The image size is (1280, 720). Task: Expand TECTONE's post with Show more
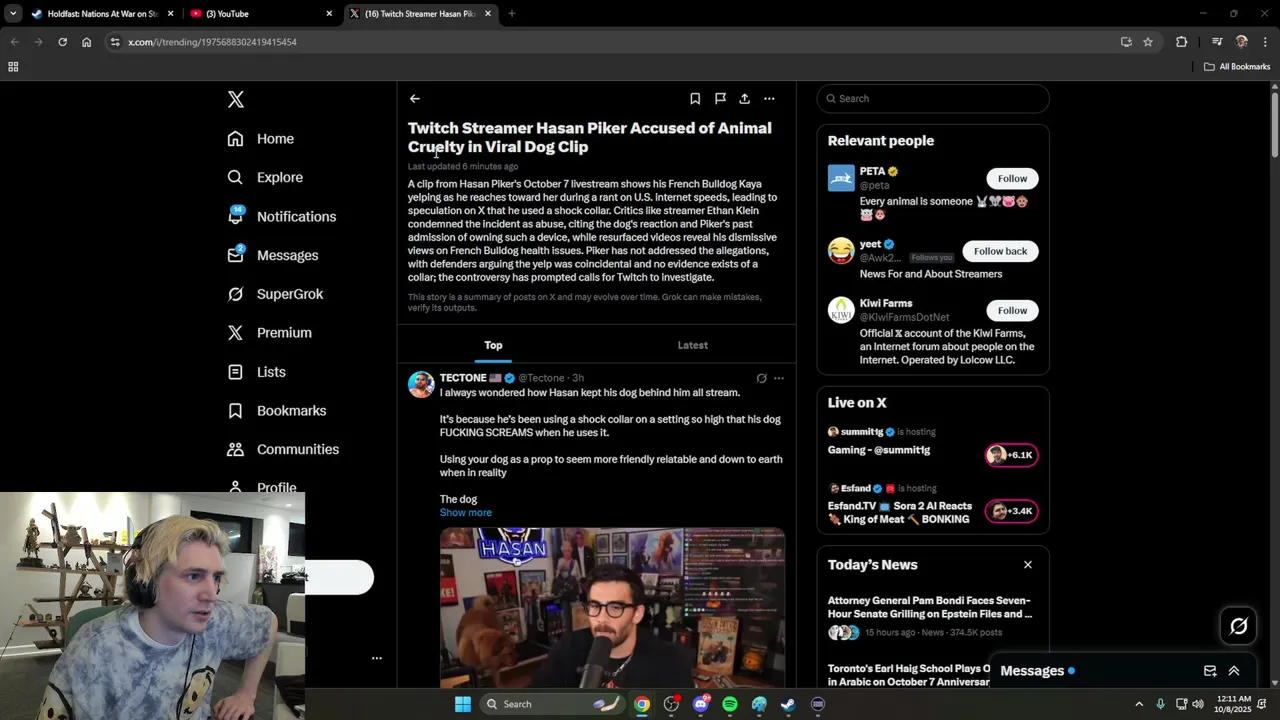tap(465, 513)
